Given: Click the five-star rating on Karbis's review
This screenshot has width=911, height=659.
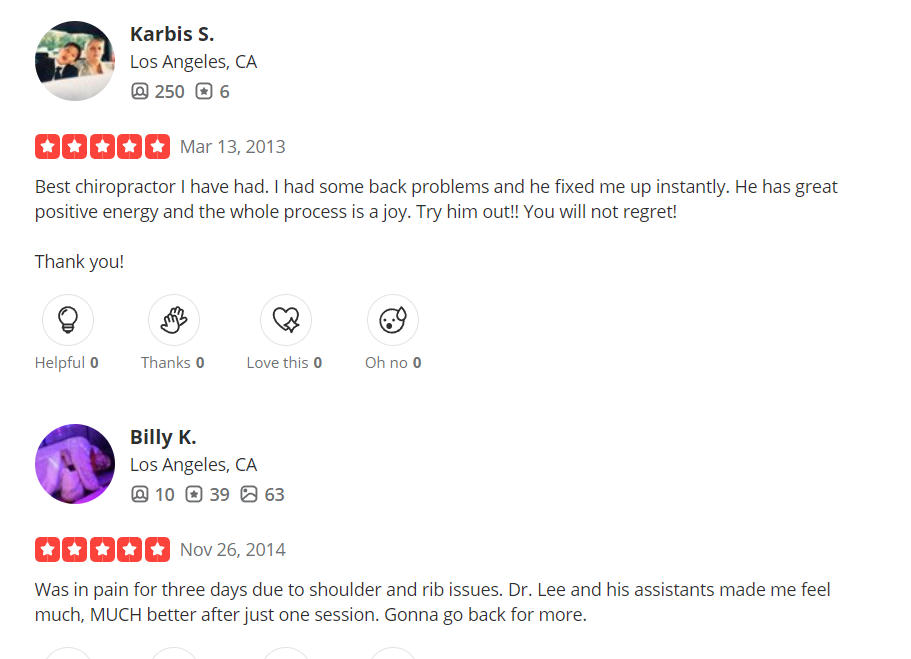Looking at the screenshot, I should 102,147.
